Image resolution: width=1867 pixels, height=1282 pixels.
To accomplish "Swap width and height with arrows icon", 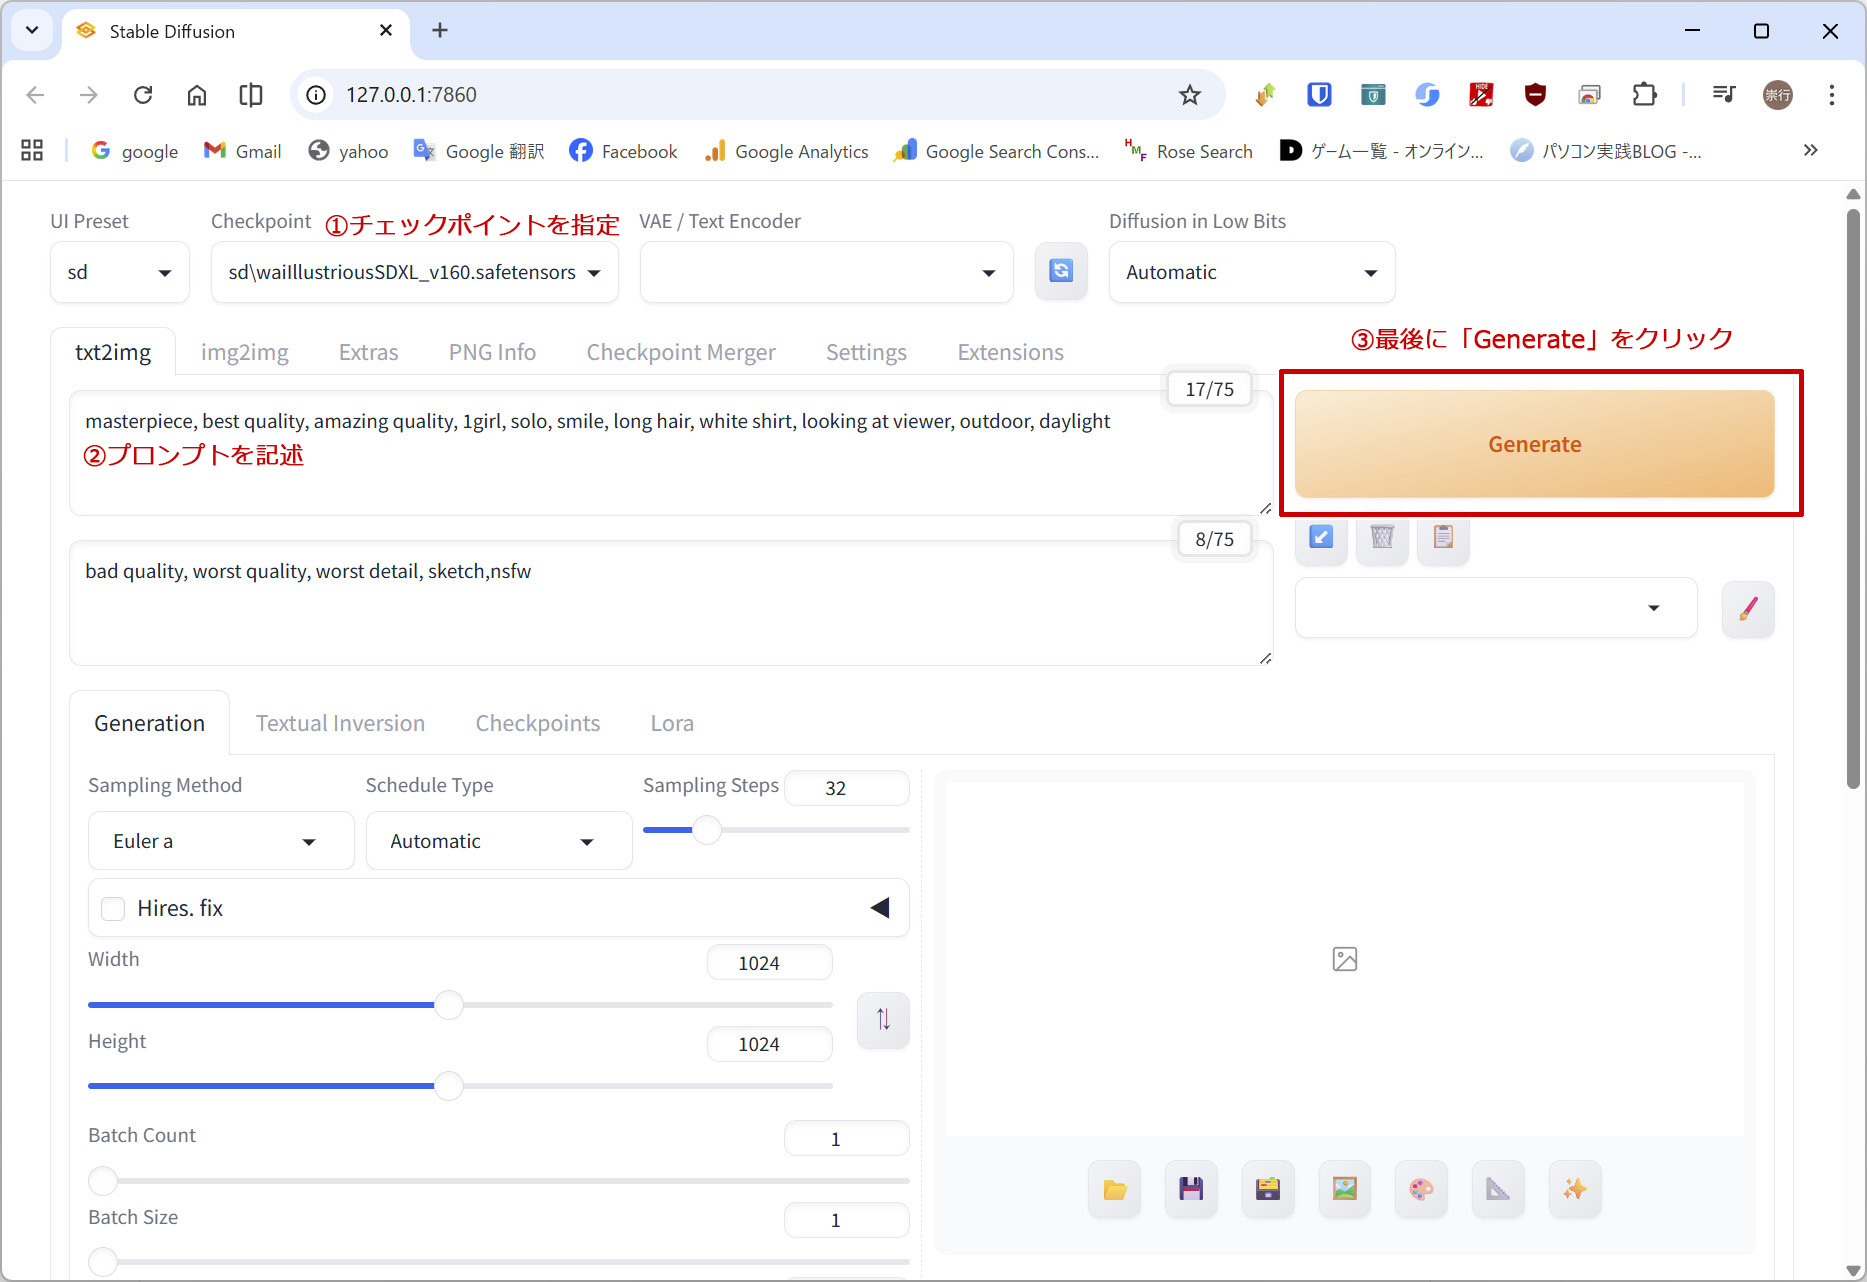I will pos(883,1020).
